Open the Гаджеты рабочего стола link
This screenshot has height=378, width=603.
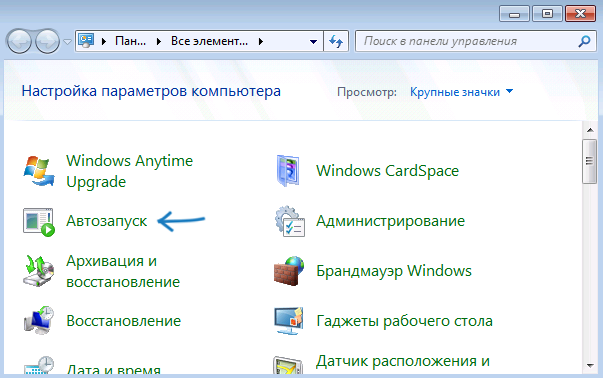[x=404, y=321]
